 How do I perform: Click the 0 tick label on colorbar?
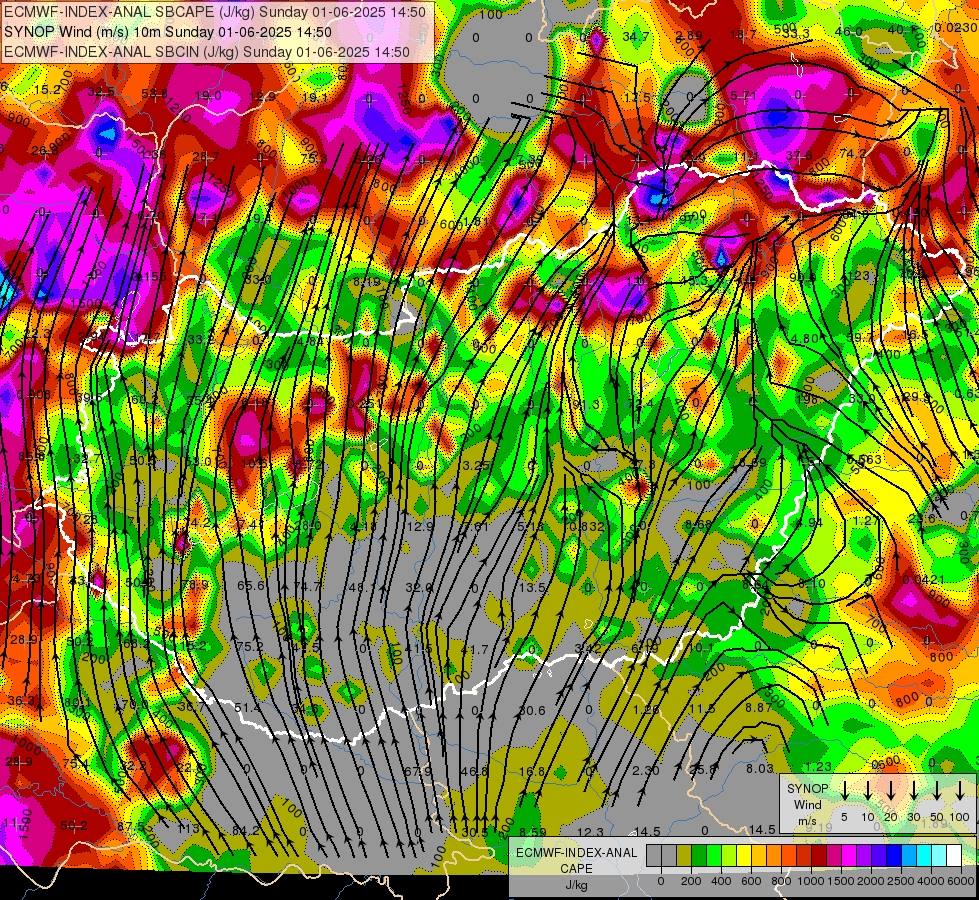pos(661,881)
